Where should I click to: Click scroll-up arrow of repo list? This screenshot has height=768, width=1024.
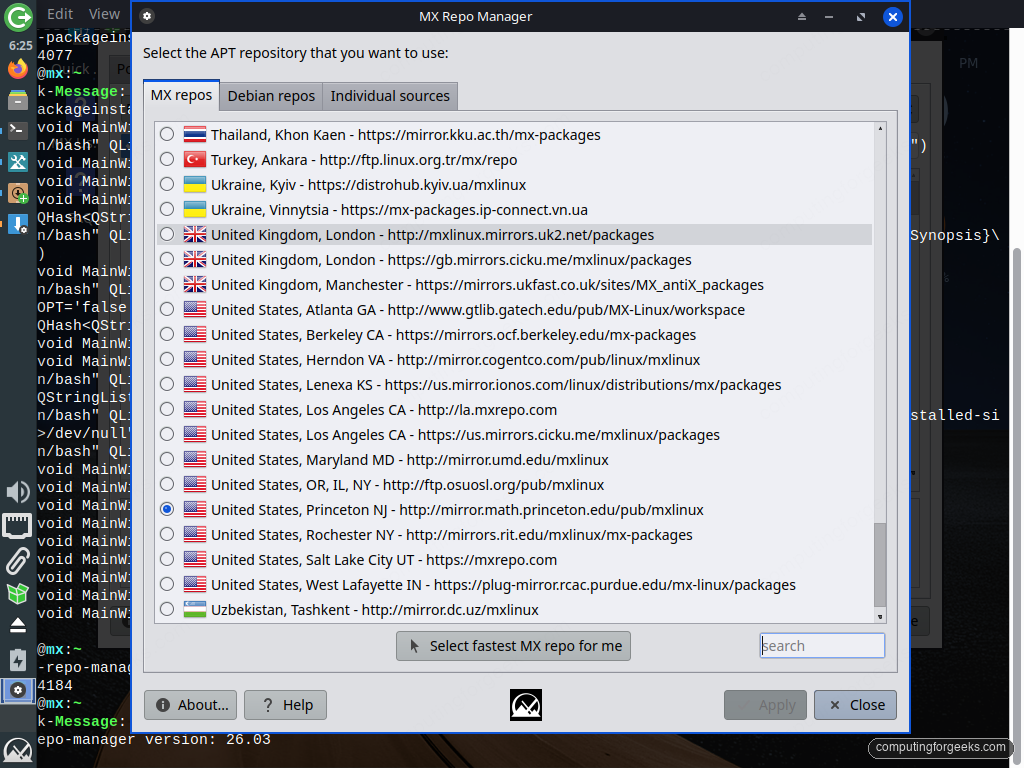pyautogui.click(x=880, y=129)
